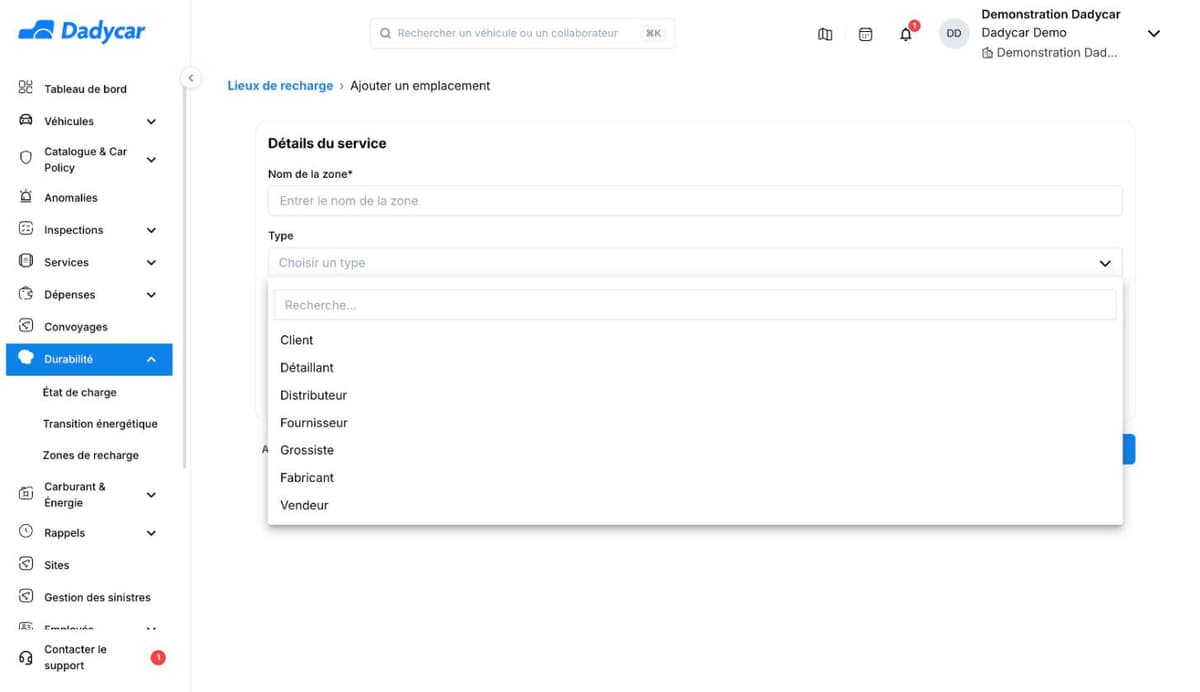Click the Rappels clock icon
The height and width of the screenshot is (692, 1200).
coord(26,532)
